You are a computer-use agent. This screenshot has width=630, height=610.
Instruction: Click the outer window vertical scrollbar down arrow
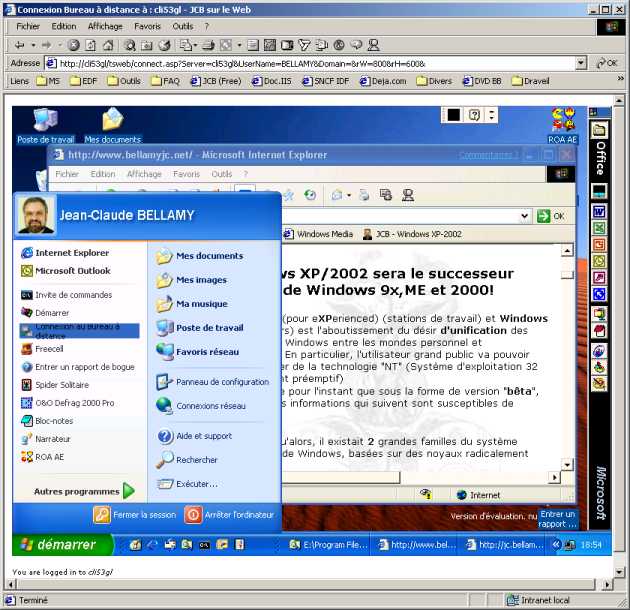[619, 571]
